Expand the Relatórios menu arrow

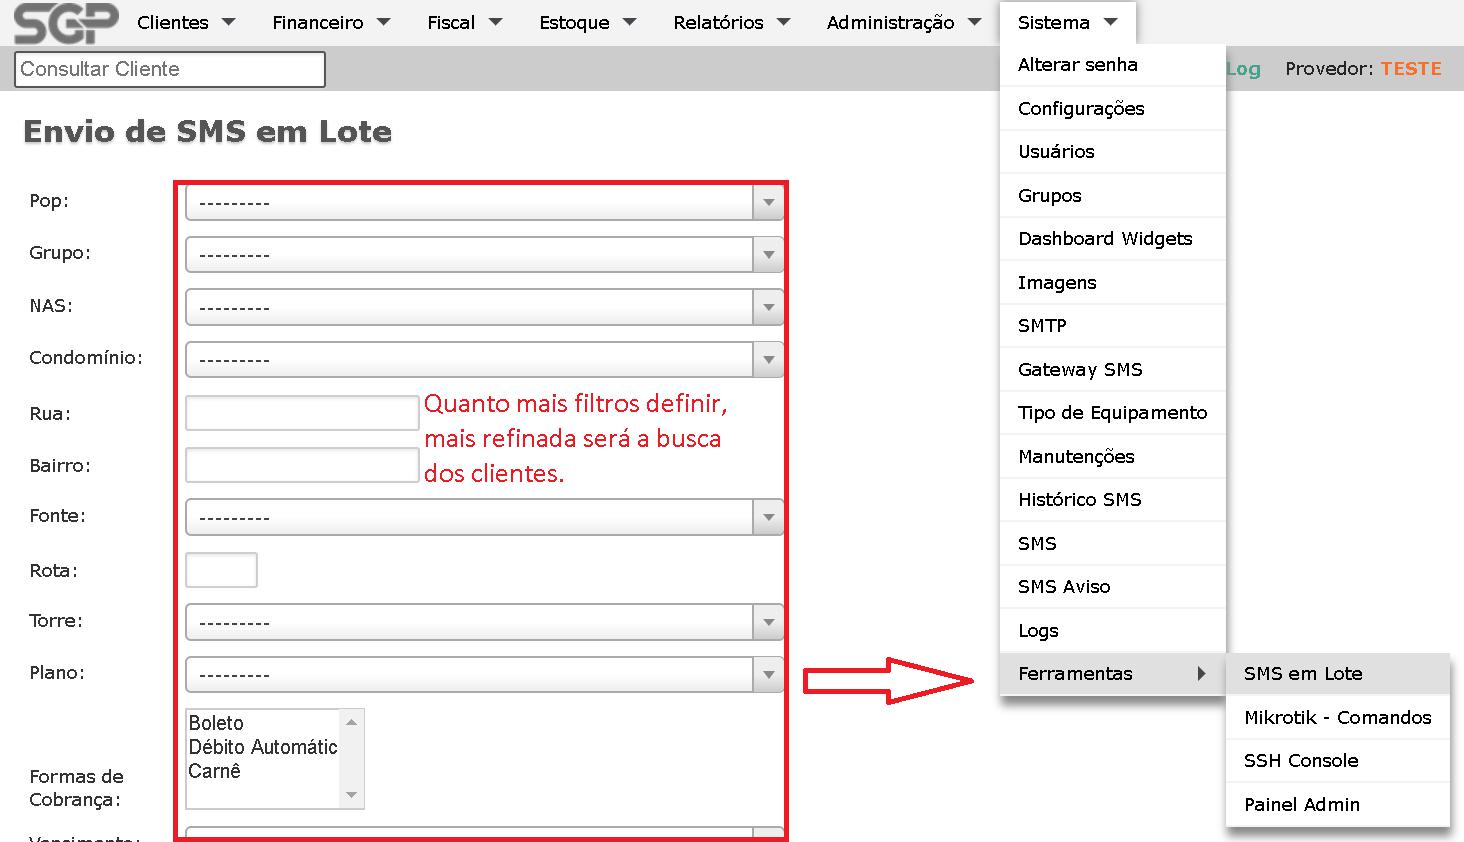(x=783, y=22)
